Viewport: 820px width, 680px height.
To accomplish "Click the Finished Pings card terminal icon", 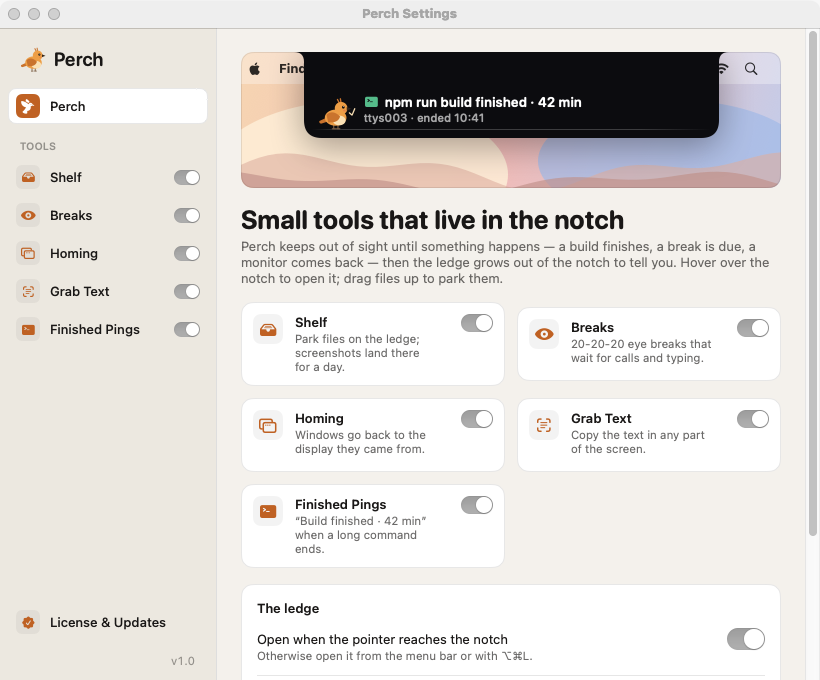I will [268, 511].
